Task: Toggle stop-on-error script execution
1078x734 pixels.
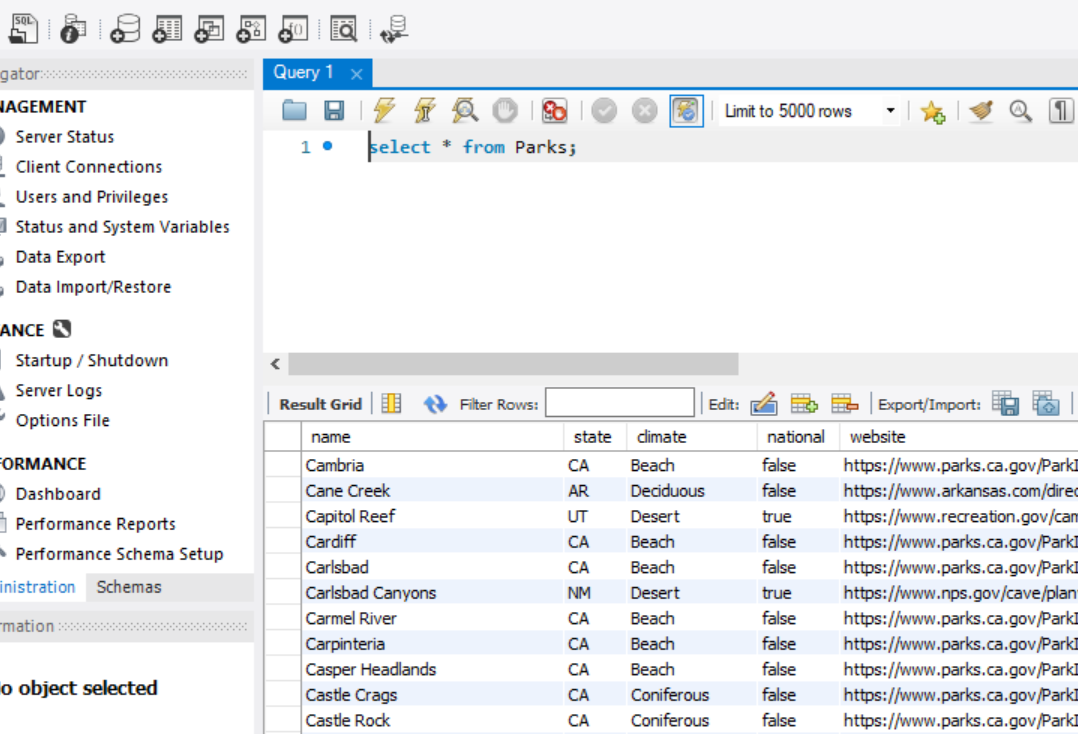Action: pyautogui.click(x=554, y=111)
